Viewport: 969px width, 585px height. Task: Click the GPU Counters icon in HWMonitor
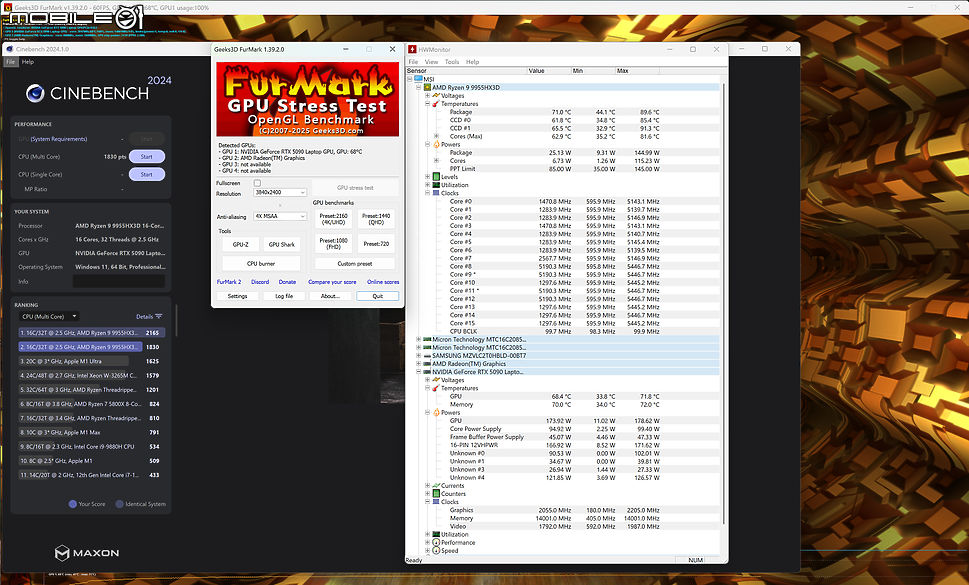pos(436,494)
